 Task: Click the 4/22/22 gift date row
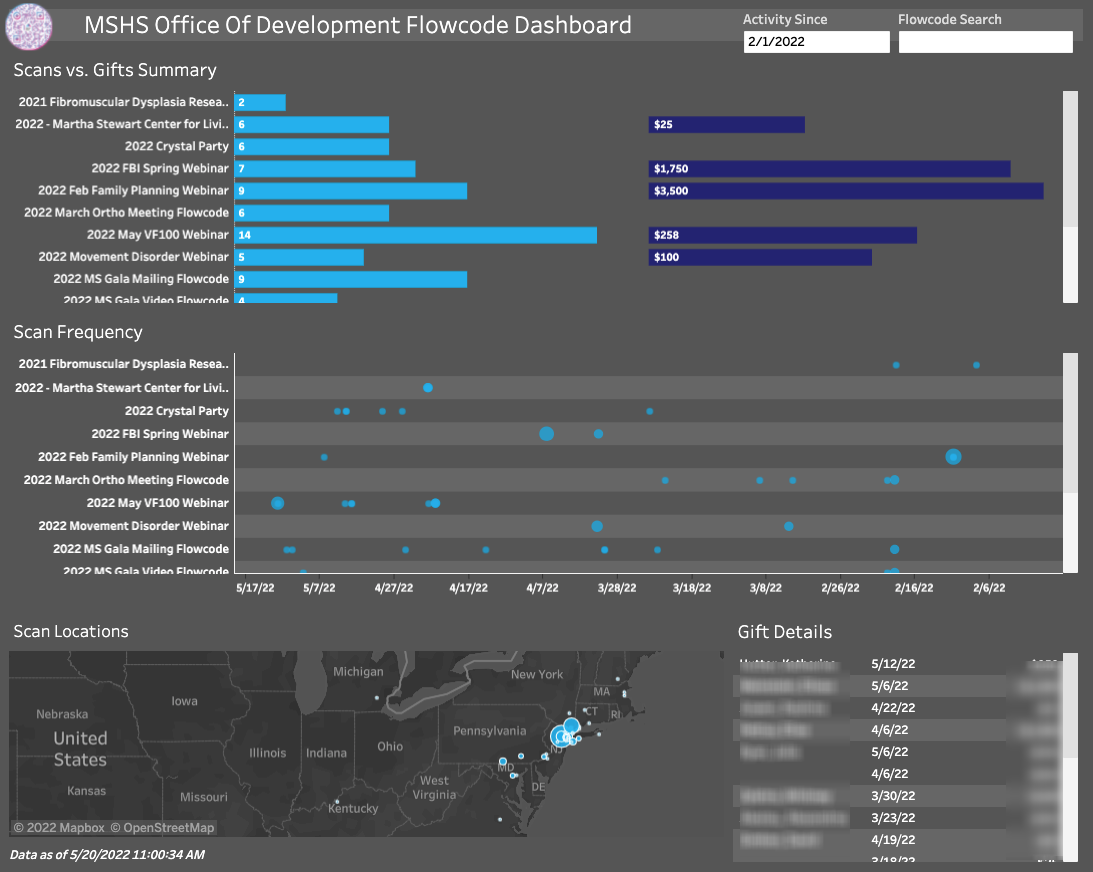[893, 707]
